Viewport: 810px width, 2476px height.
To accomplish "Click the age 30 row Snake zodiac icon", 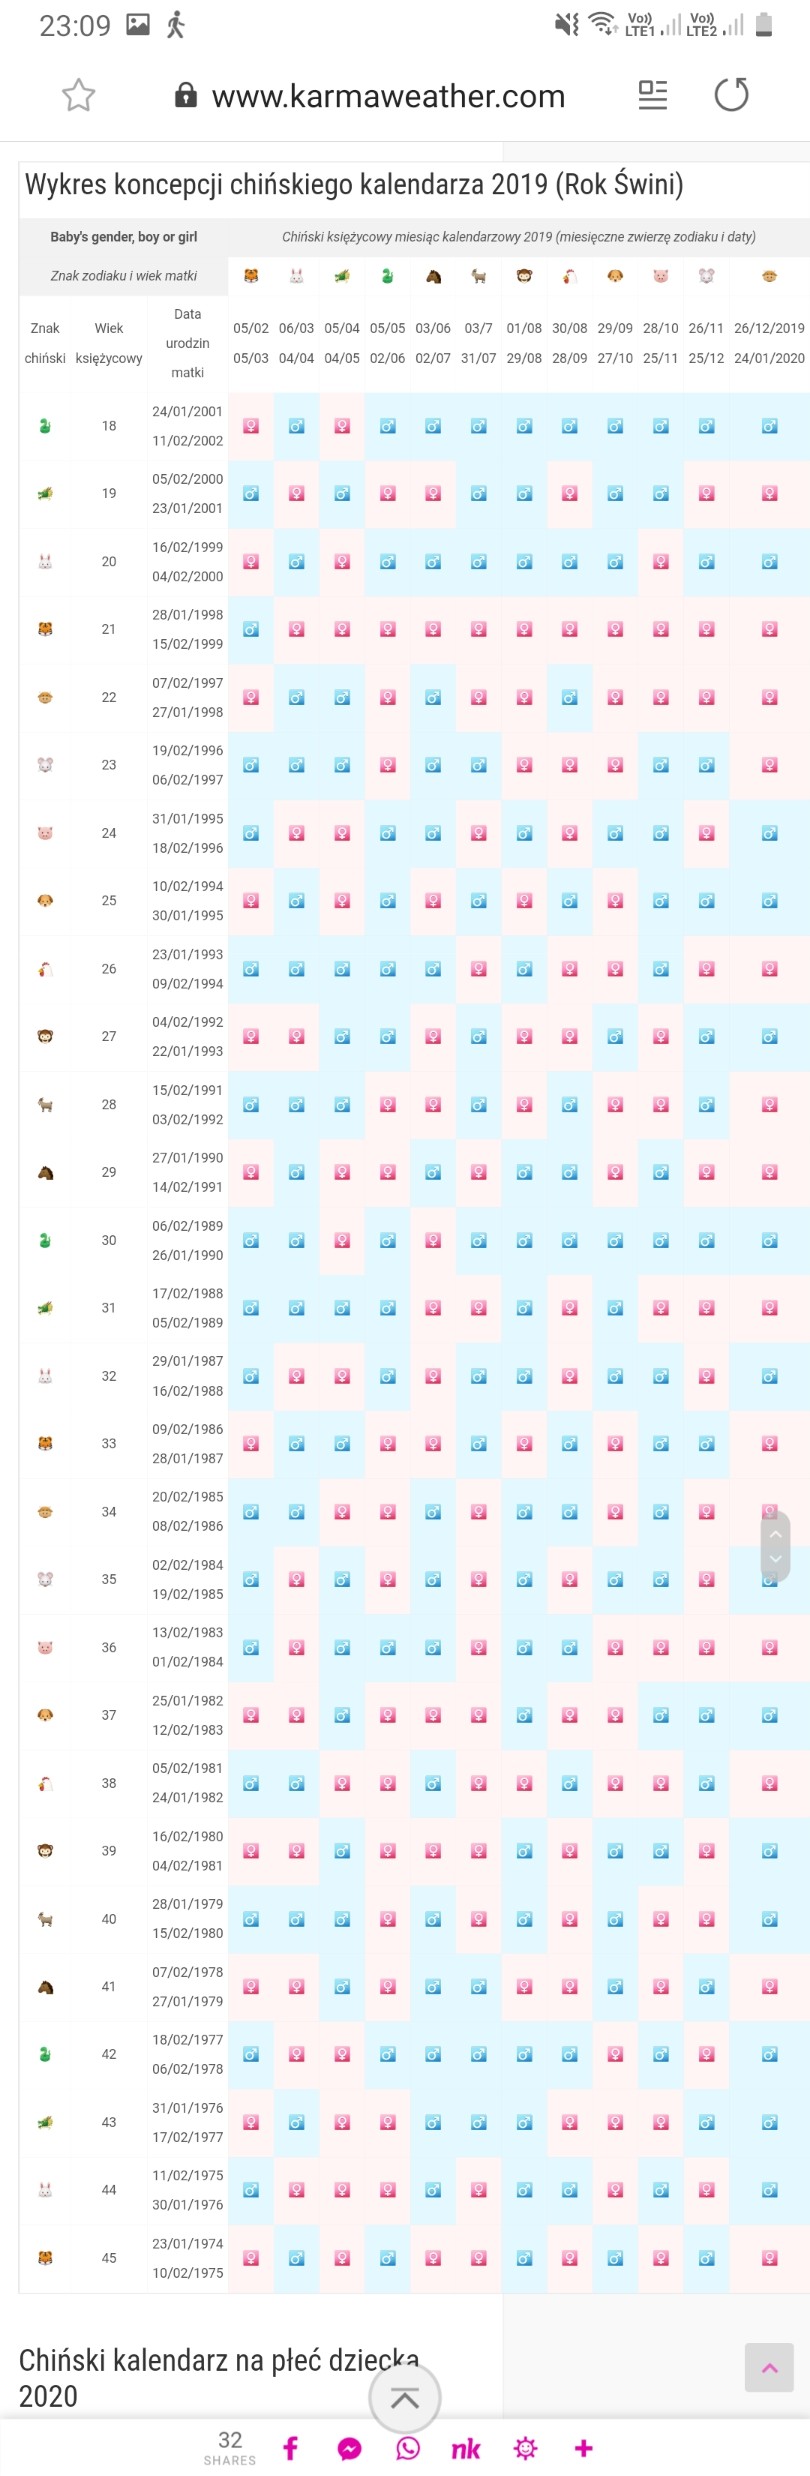I will pyautogui.click(x=45, y=1240).
